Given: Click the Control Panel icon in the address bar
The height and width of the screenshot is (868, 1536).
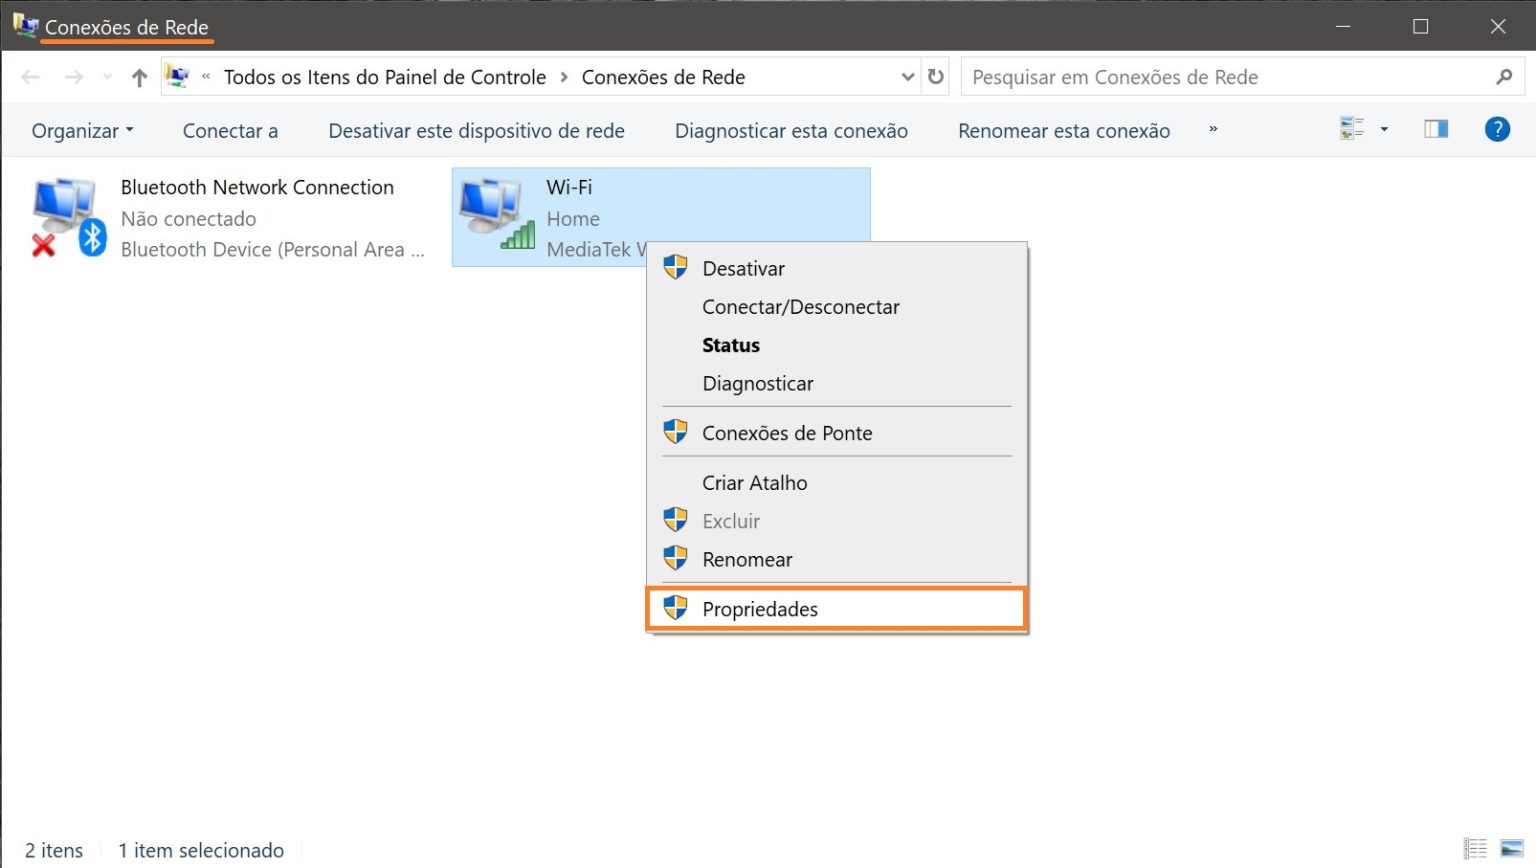Looking at the screenshot, I should click(179, 76).
